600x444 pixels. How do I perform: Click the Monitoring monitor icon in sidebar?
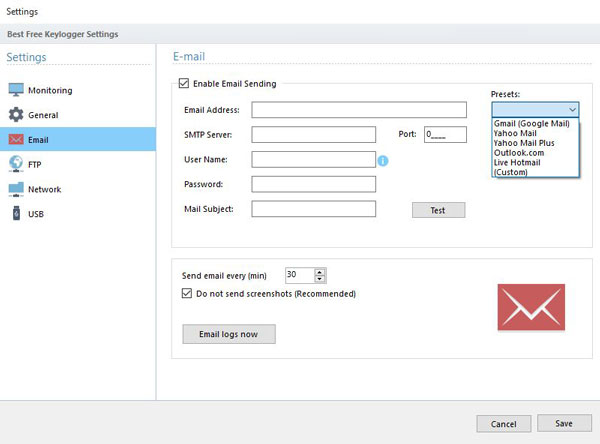click(x=16, y=90)
